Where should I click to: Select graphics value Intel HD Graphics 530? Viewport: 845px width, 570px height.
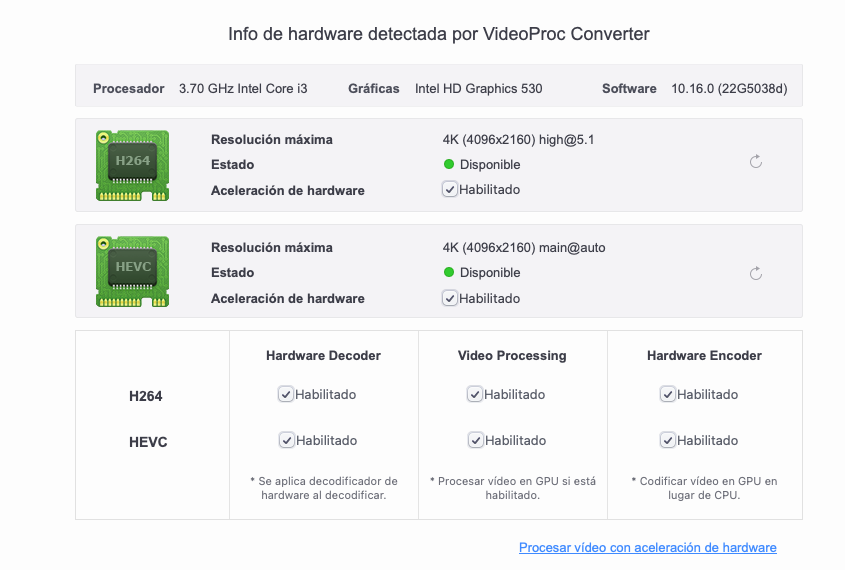point(479,88)
